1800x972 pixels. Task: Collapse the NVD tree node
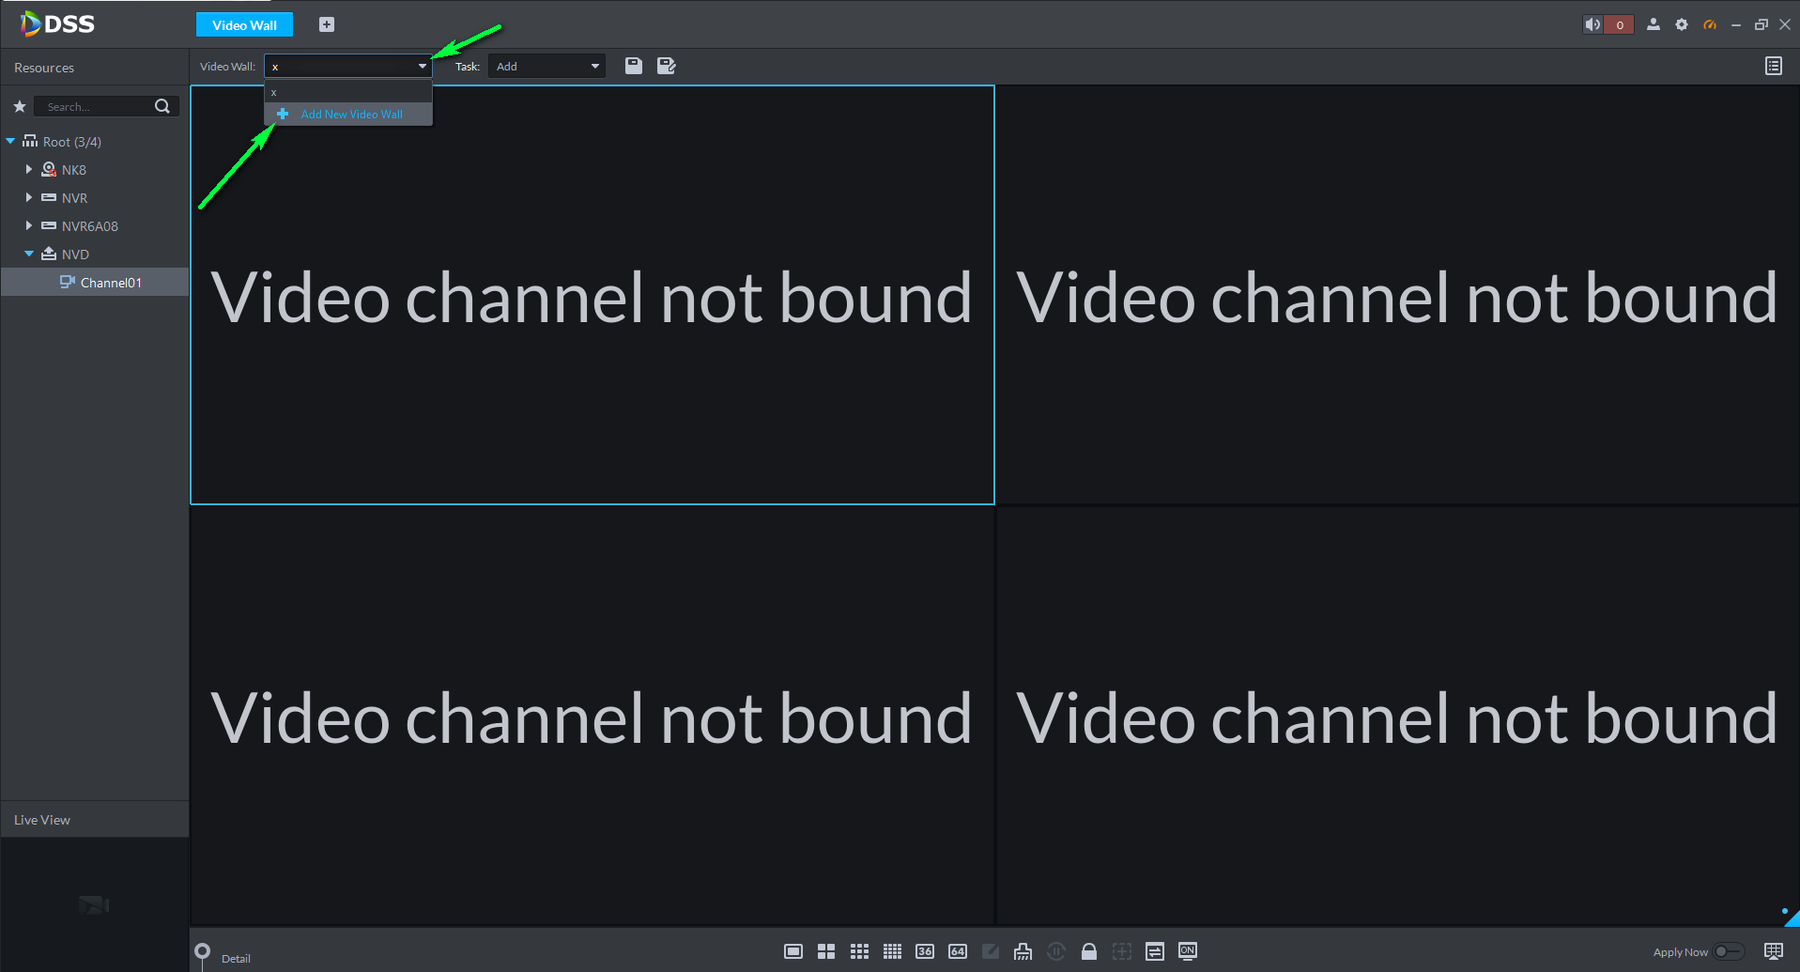[x=29, y=254]
